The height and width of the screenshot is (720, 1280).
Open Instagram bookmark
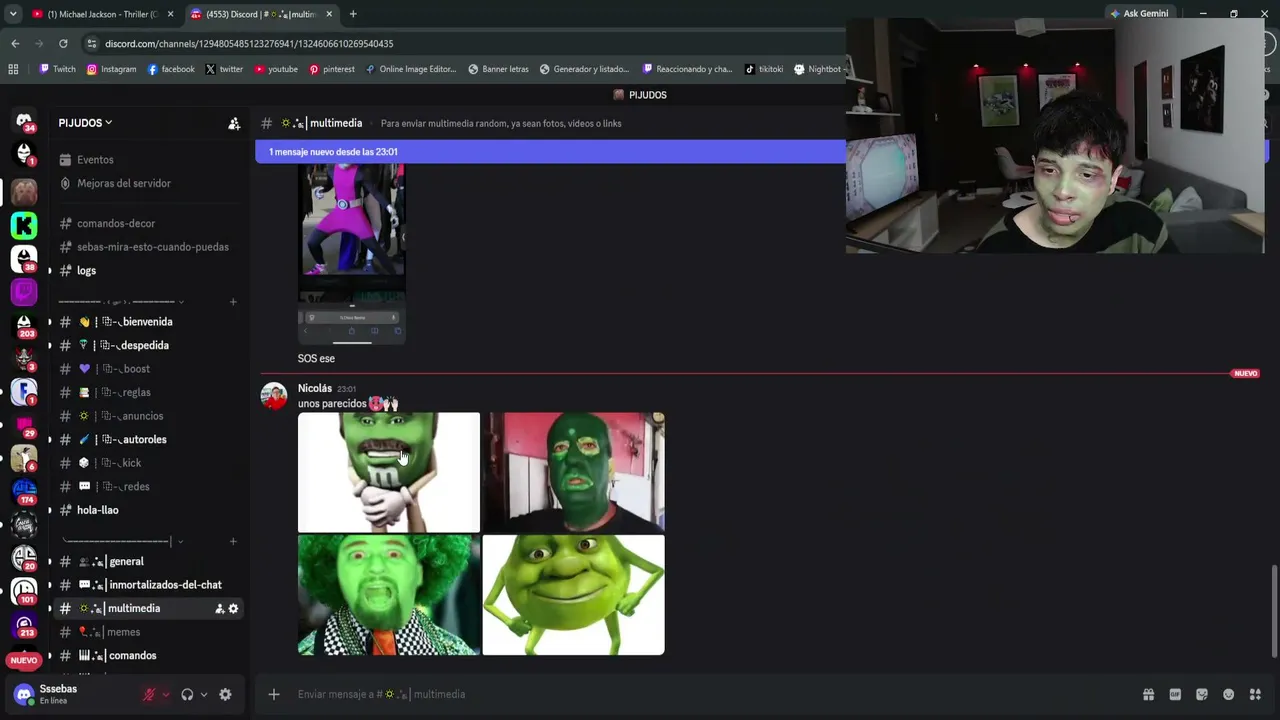(111, 69)
